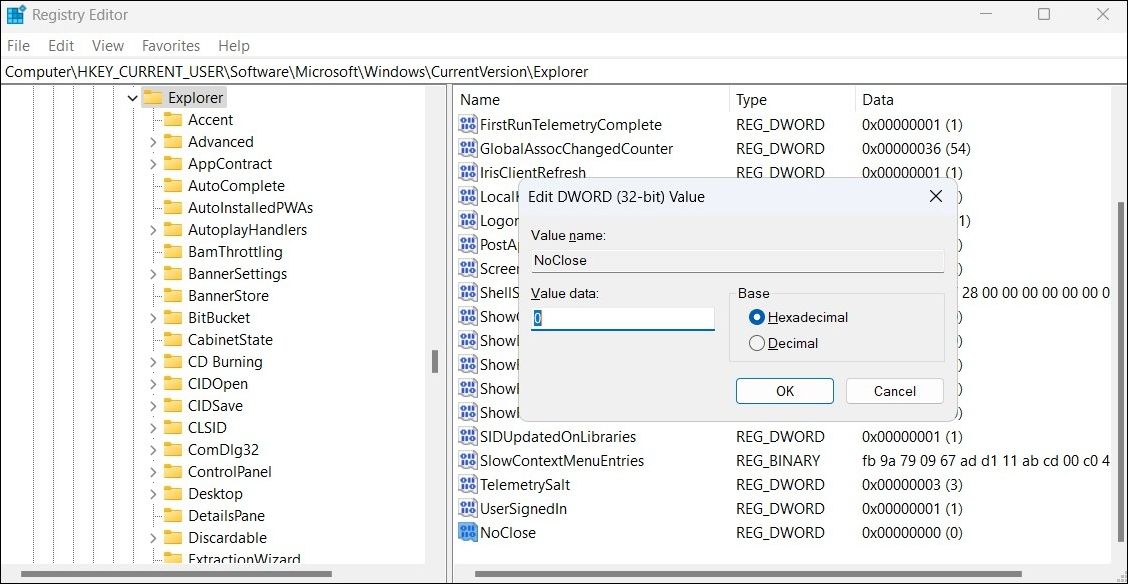Collapse the Explorer key
This screenshot has width=1128, height=584.
click(x=132, y=98)
